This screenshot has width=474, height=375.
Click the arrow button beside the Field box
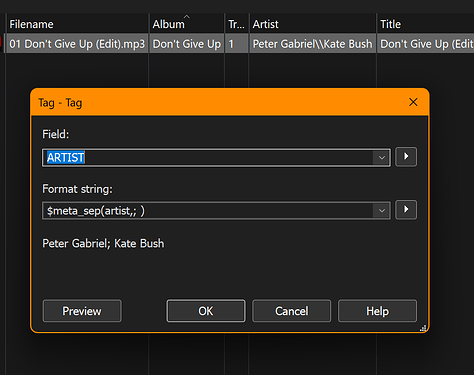click(x=406, y=157)
